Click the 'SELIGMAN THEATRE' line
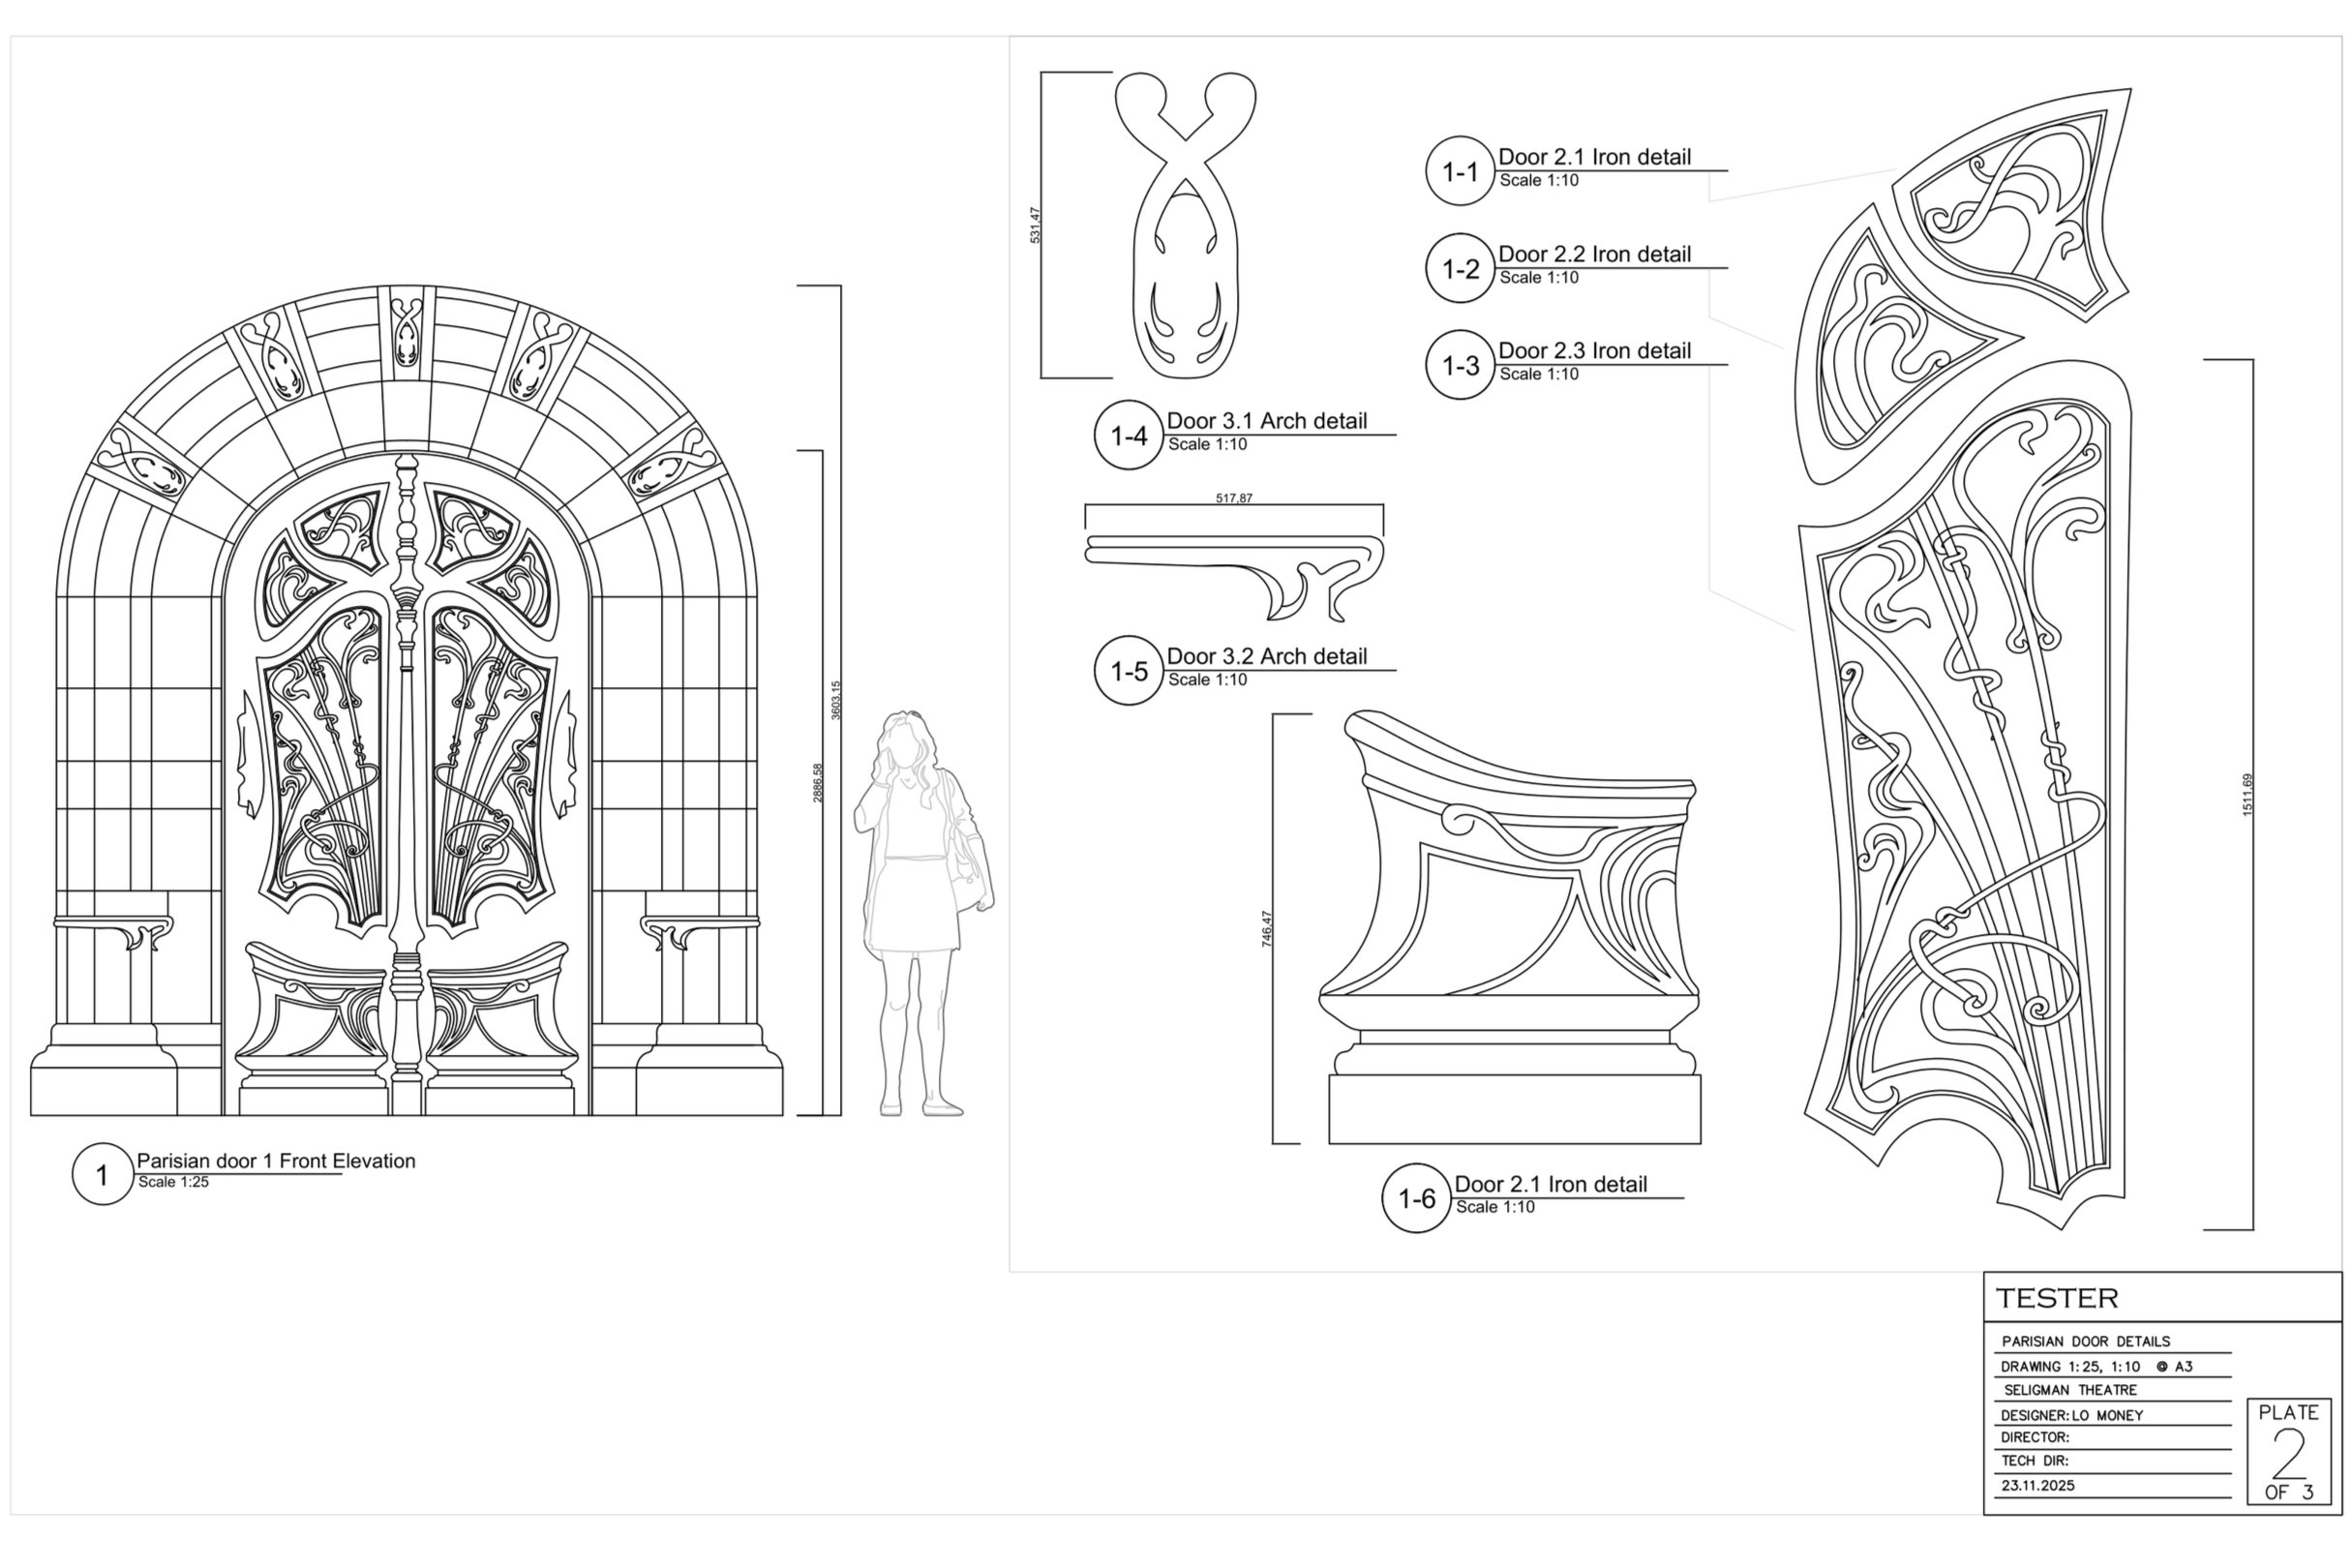Image resolution: width=2352 pixels, height=1568 pixels. point(2070,1390)
